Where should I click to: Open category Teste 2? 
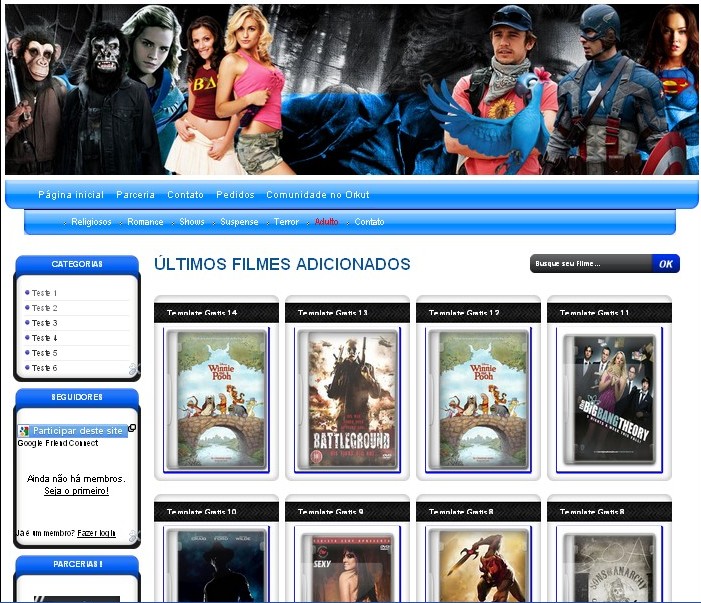coord(44,308)
